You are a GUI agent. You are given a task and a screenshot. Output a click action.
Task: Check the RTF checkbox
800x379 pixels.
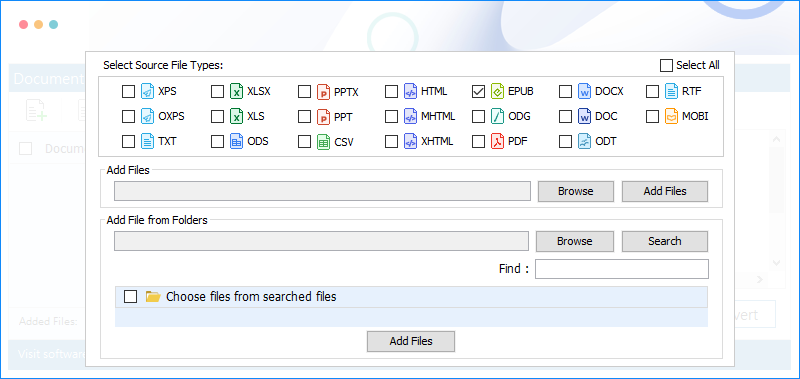[x=653, y=92]
